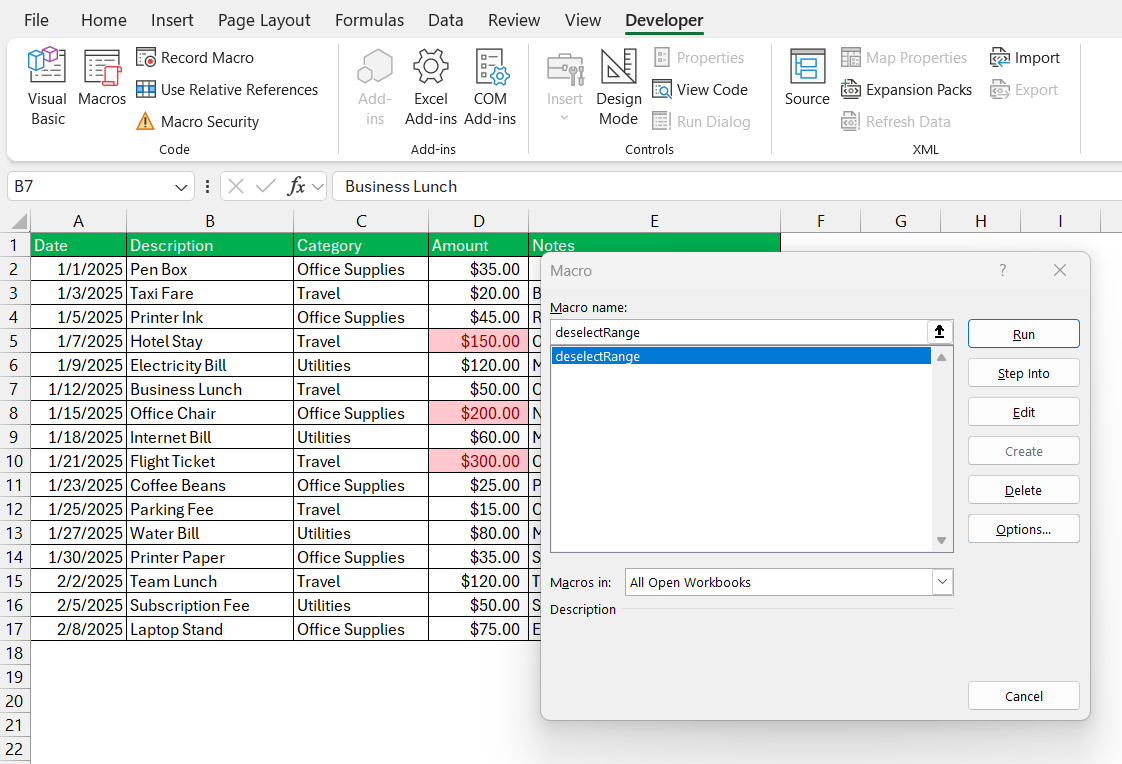Viewport: 1122px width, 764px height.
Task: Click View Code
Action: click(700, 89)
